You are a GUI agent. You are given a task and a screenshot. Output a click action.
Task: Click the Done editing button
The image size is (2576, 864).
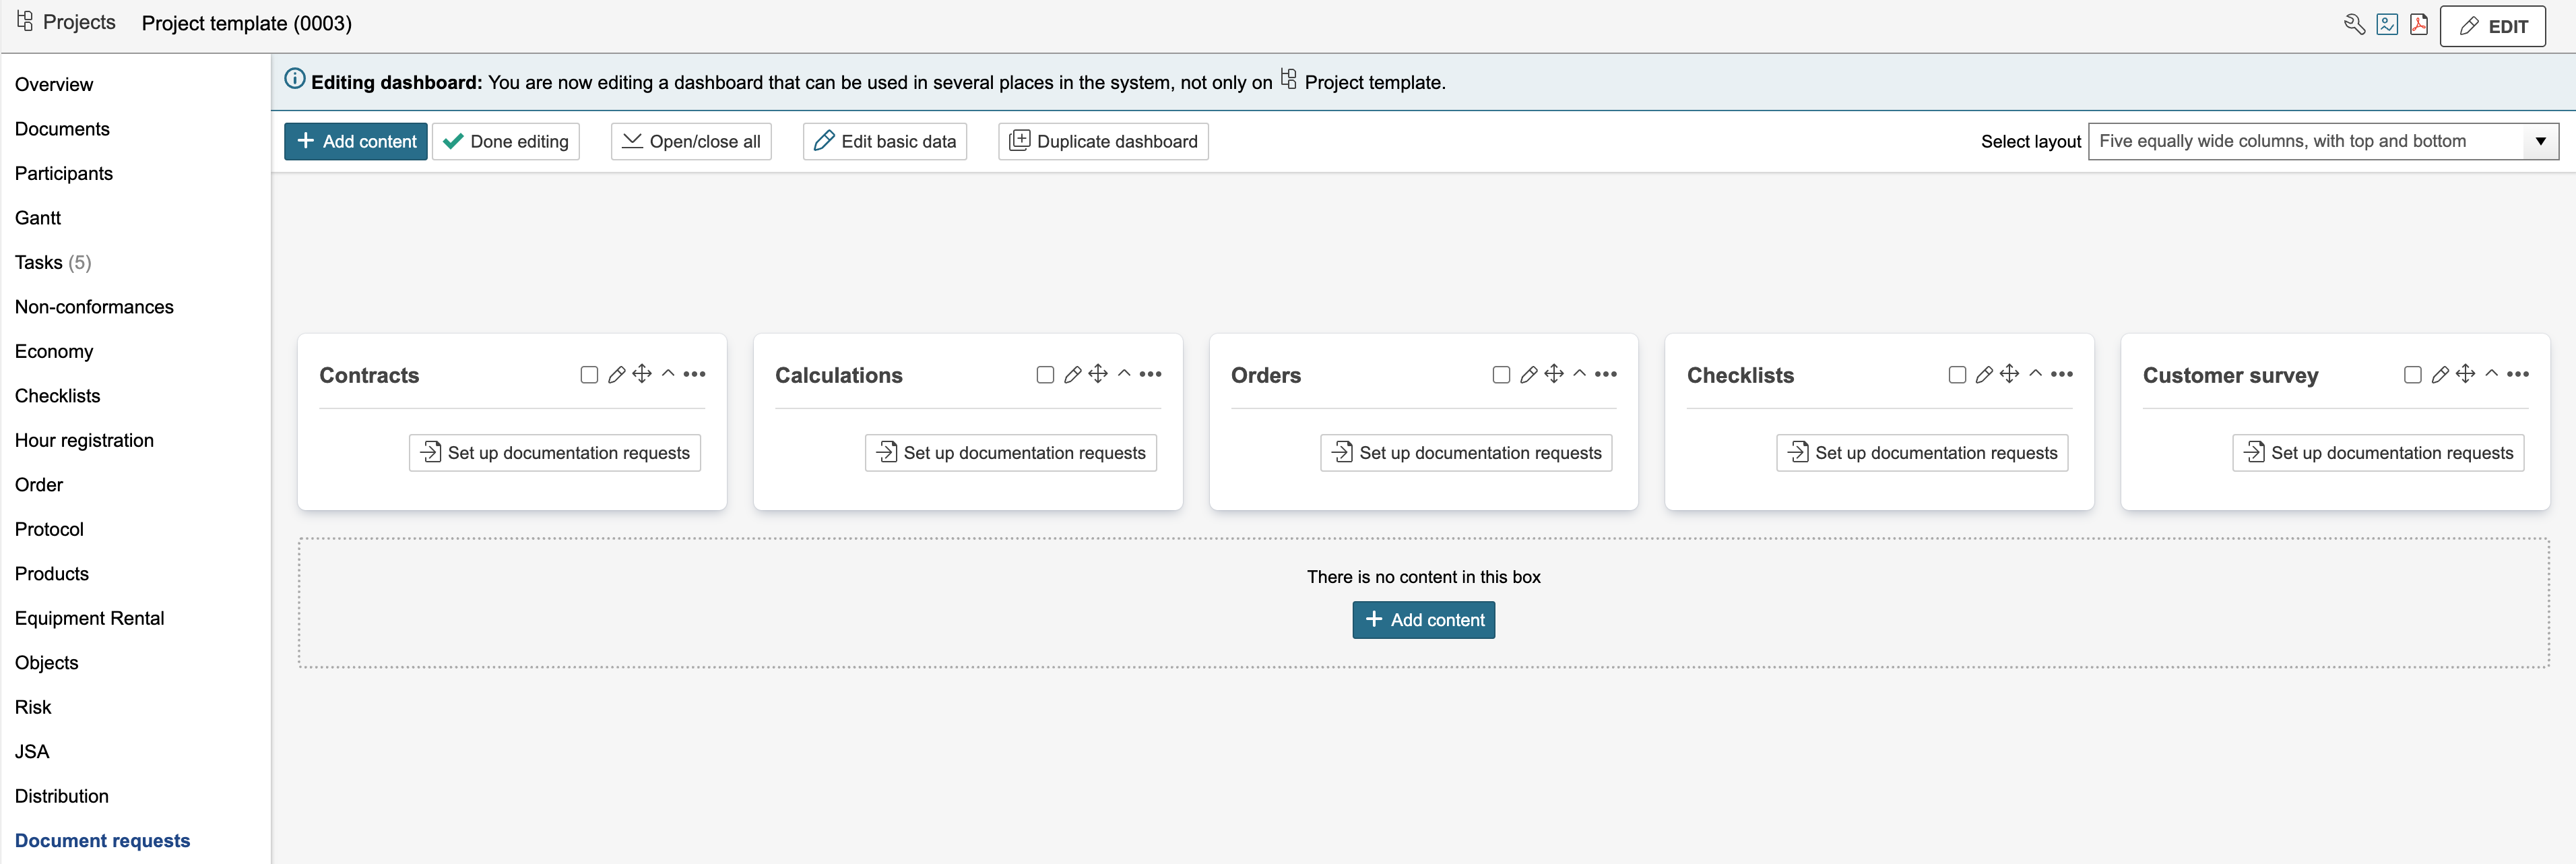point(506,141)
